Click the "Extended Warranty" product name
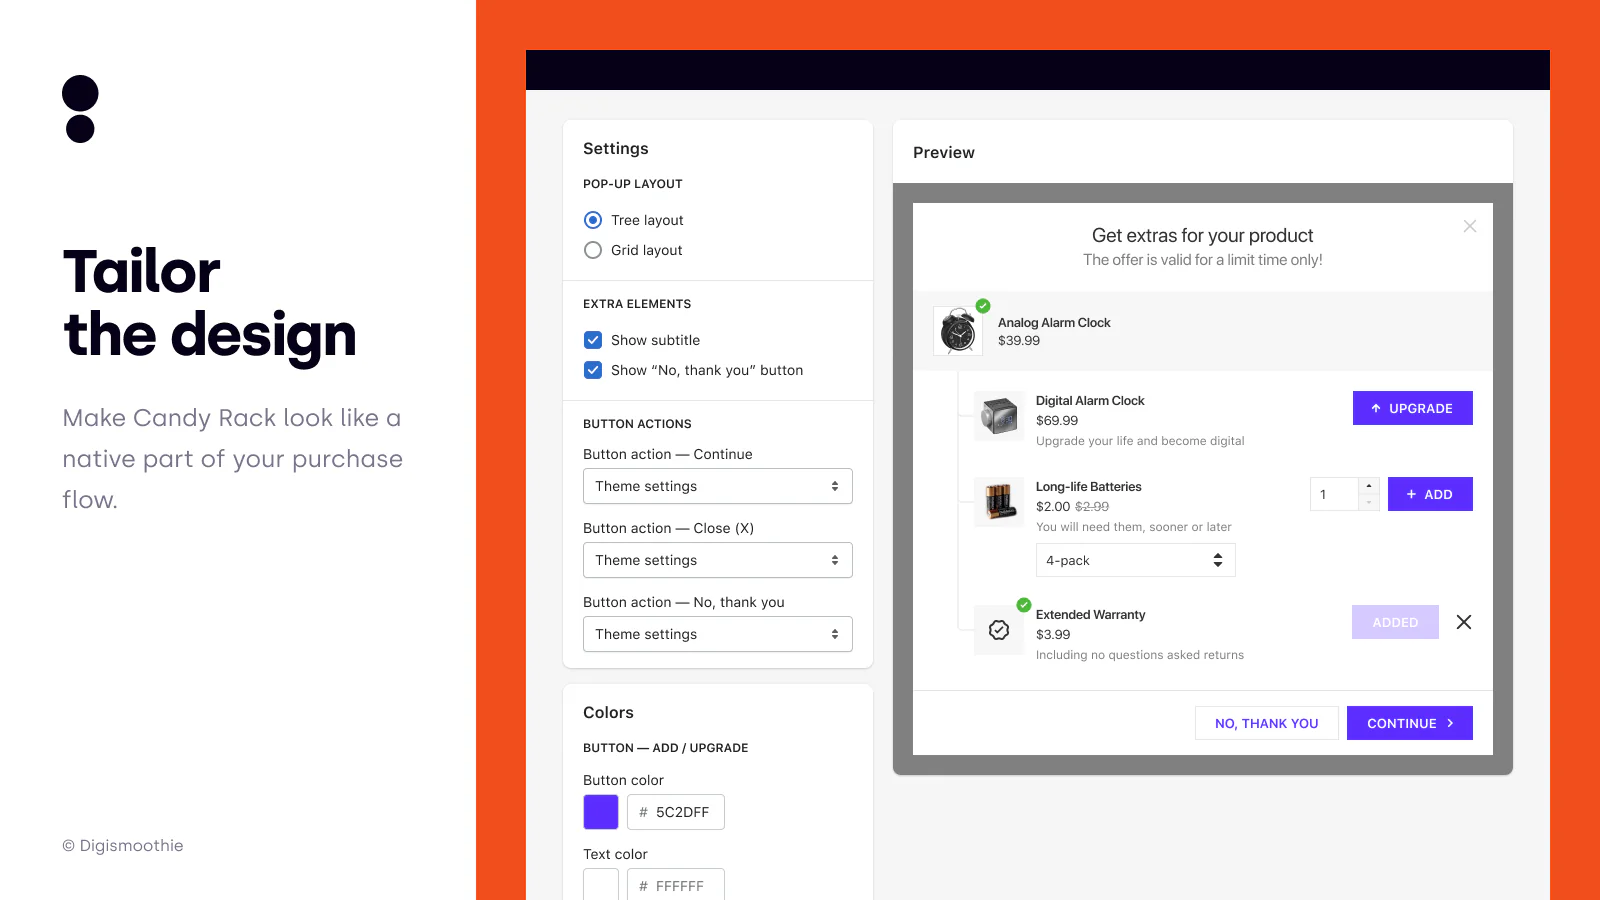Screen dimensions: 1600x900 click(x=1090, y=614)
